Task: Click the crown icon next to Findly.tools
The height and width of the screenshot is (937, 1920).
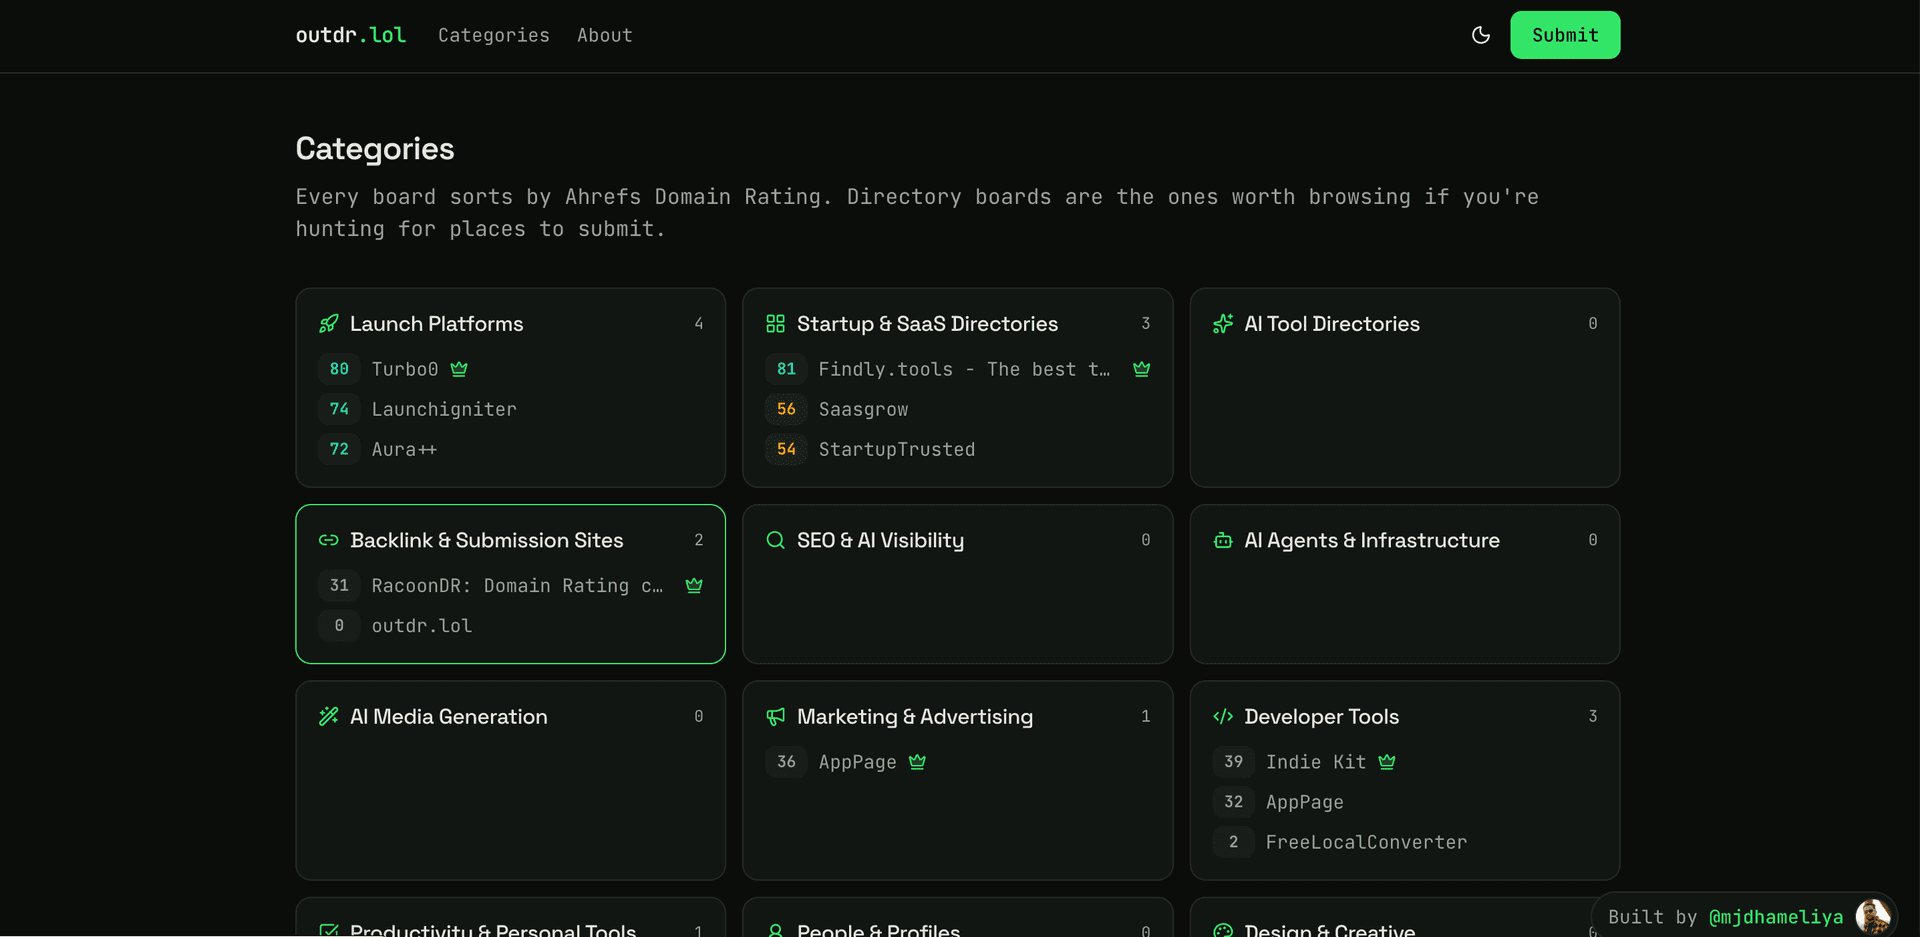Action: 1141,369
